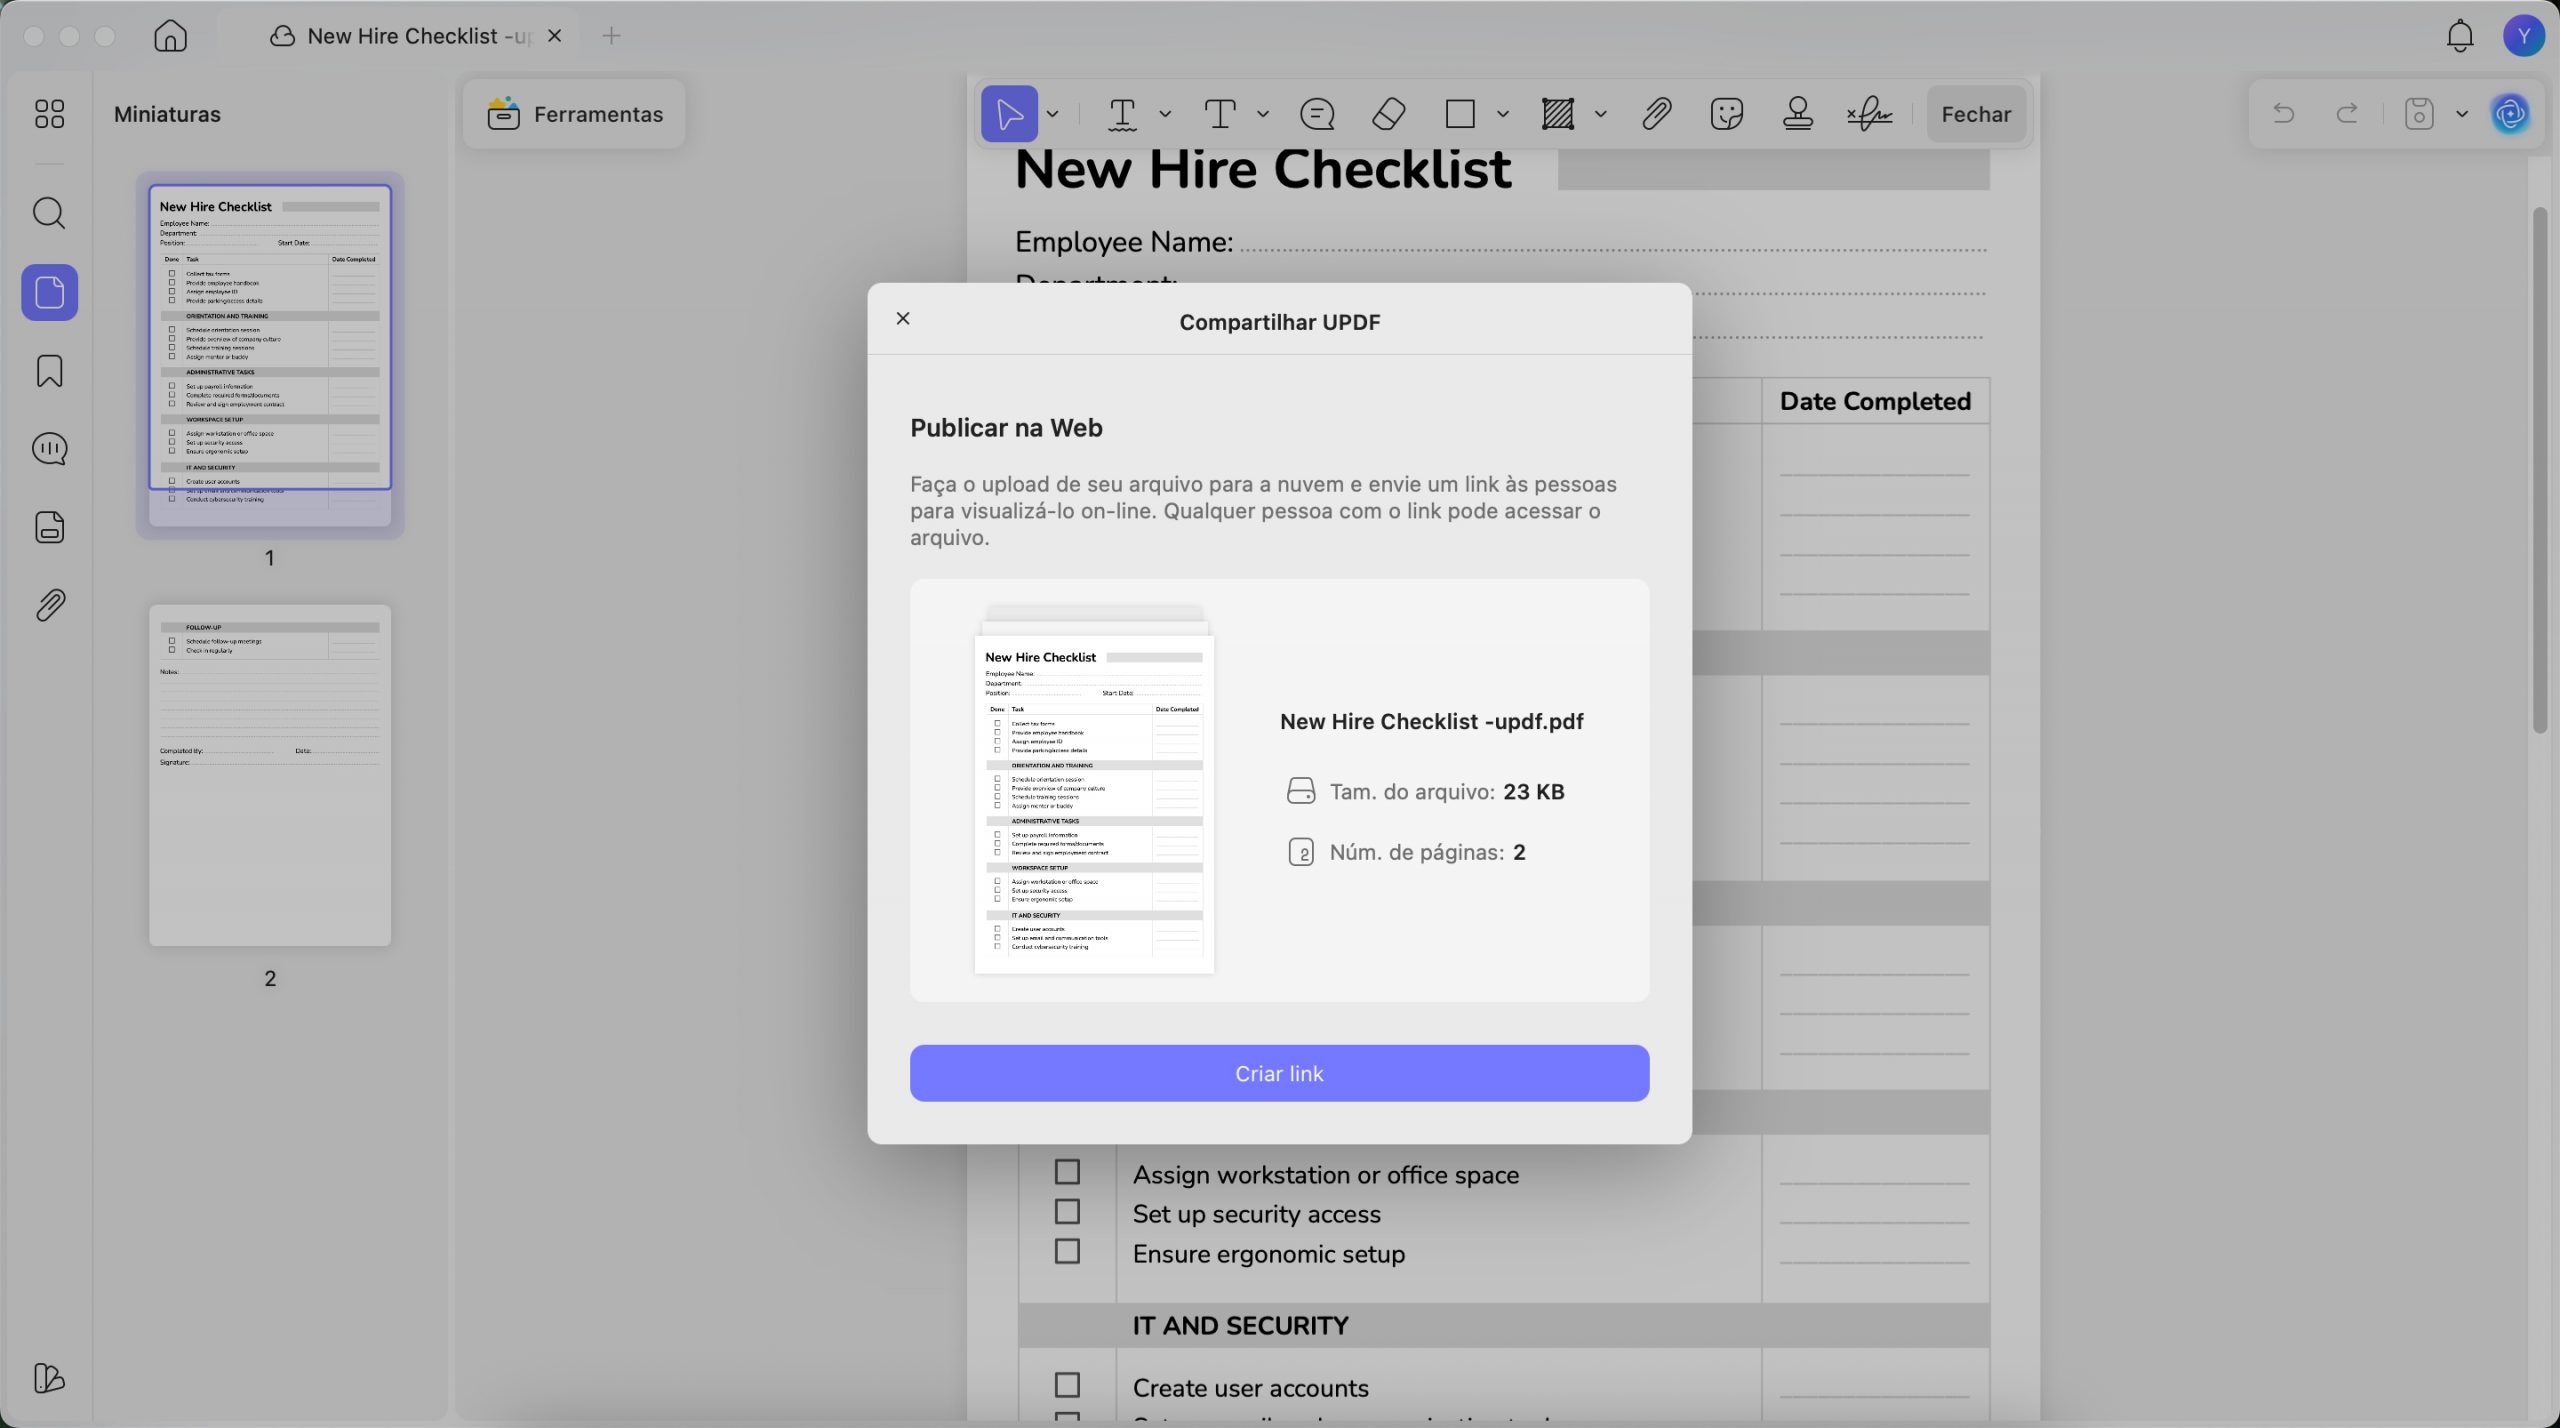This screenshot has height=1428, width=2560.
Task: Open the Ferramentas button
Action: 574,114
